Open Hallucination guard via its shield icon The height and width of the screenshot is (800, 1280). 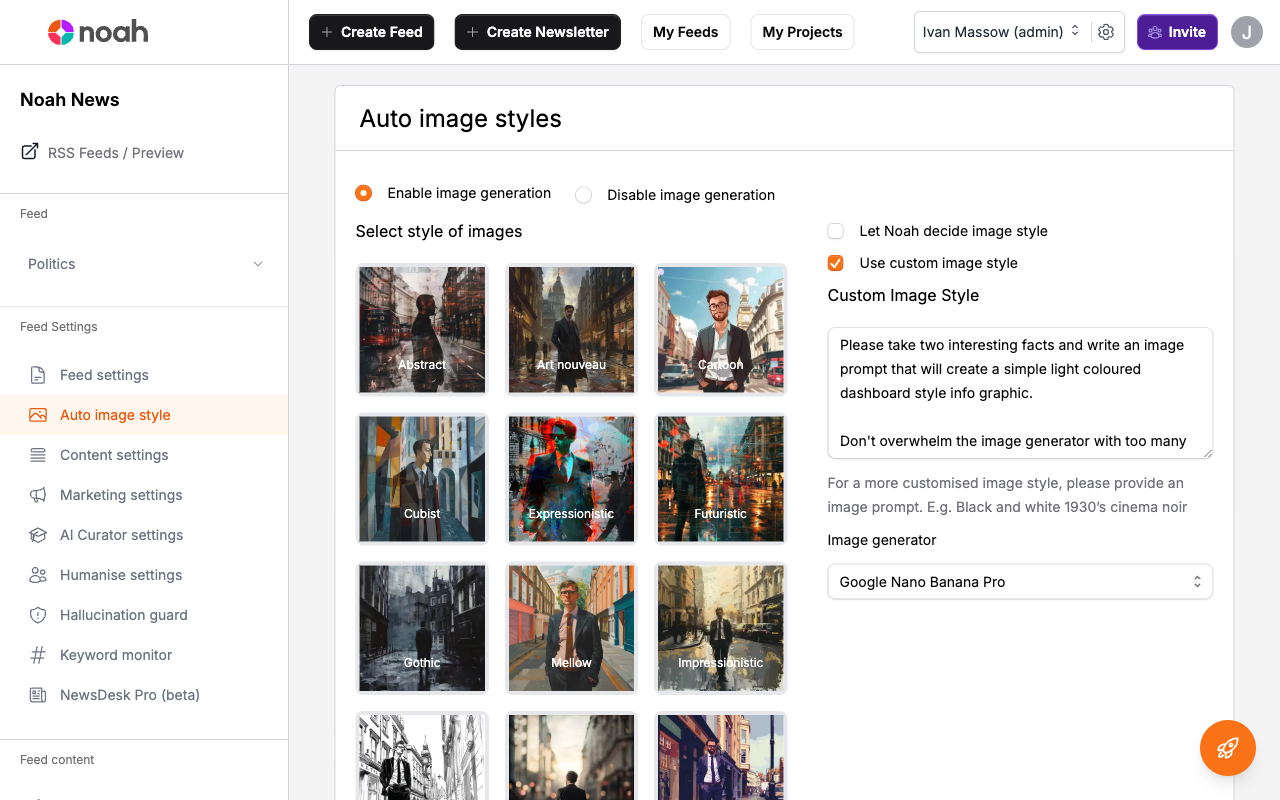[38, 615]
